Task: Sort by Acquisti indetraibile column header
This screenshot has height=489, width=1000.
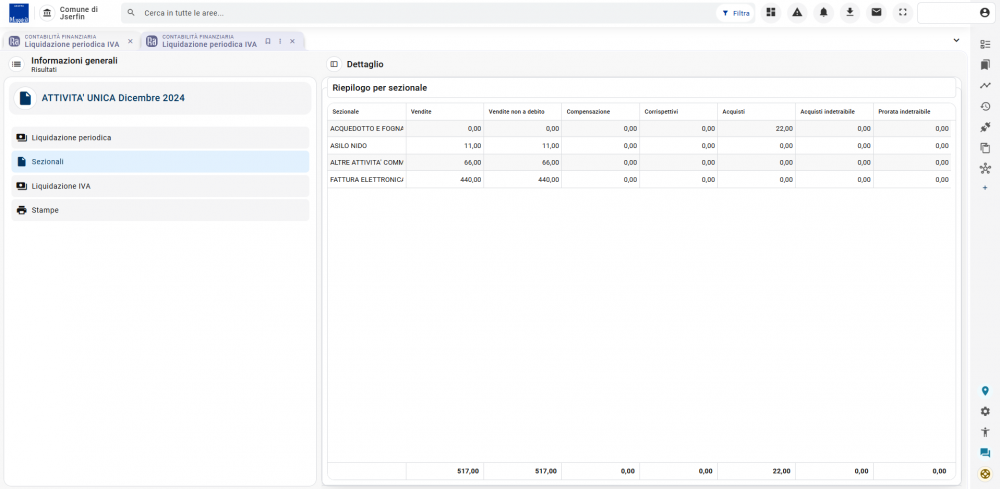Action: pos(834,112)
